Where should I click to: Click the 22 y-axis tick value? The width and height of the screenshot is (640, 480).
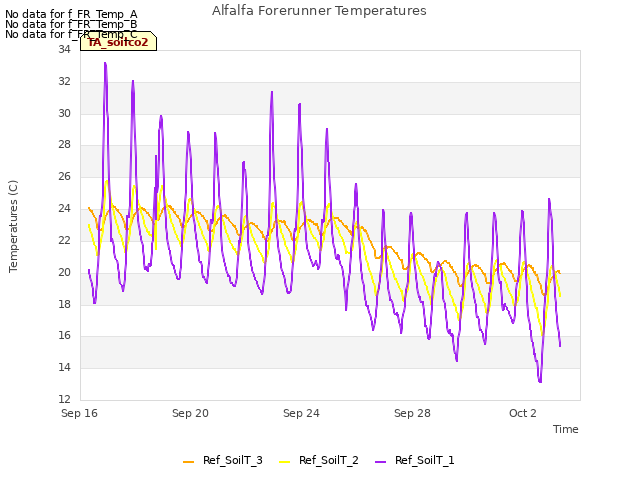(x=64, y=240)
